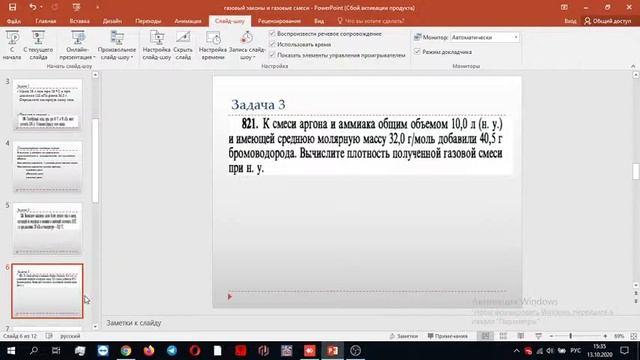Open Настройка слайд-шоу settings
The height and width of the screenshot is (360, 640).
[157, 45]
